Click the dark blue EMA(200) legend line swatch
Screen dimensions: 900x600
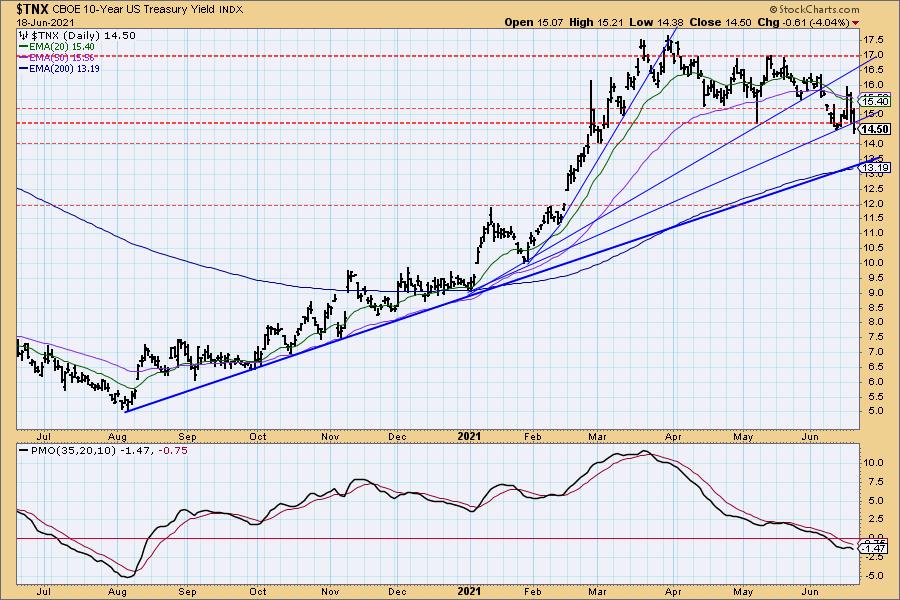tap(24, 68)
